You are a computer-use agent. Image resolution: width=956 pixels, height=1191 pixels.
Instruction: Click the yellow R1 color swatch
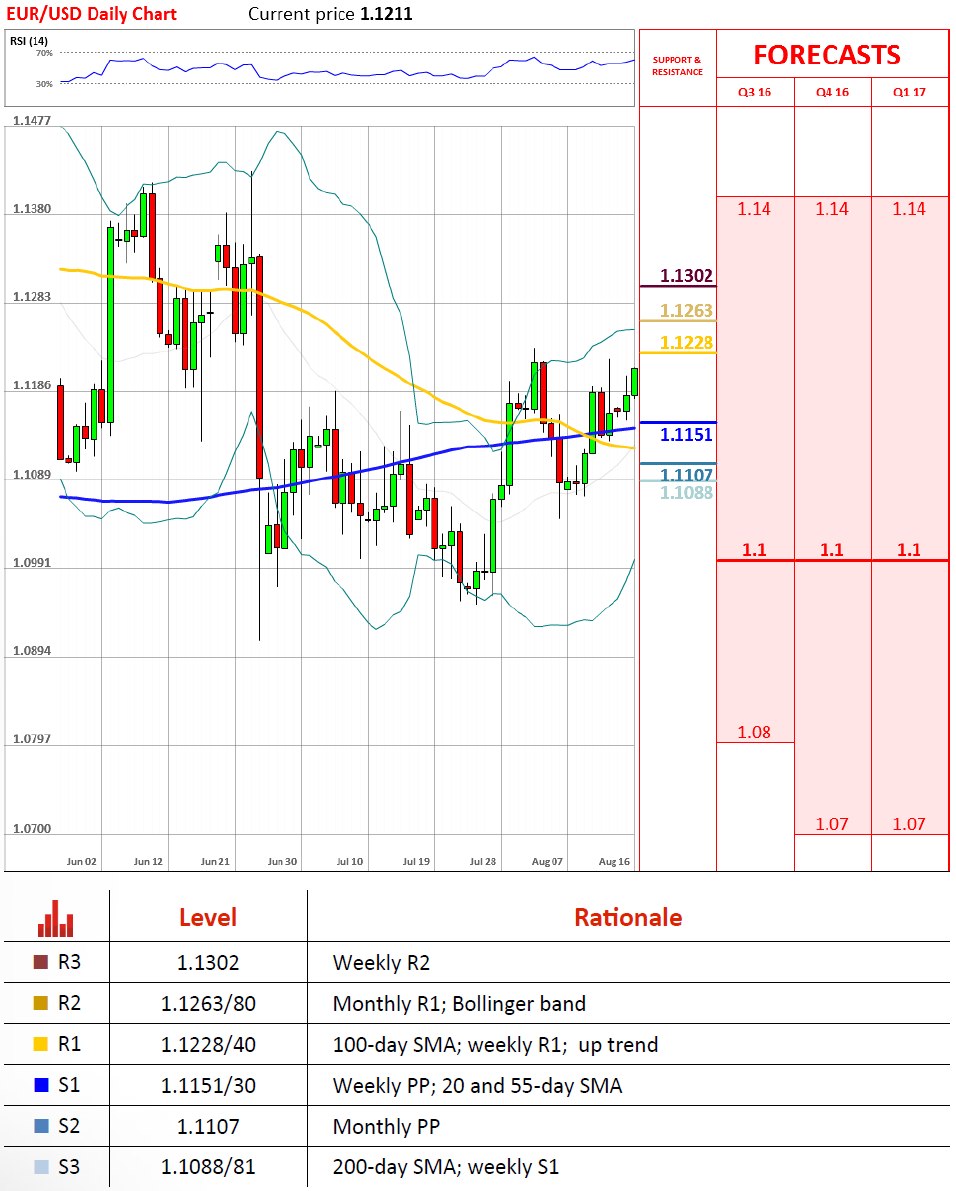[x=41, y=1044]
